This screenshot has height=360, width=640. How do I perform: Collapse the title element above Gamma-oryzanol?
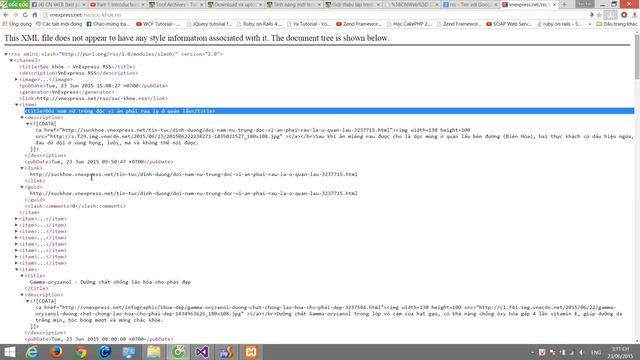(22, 276)
